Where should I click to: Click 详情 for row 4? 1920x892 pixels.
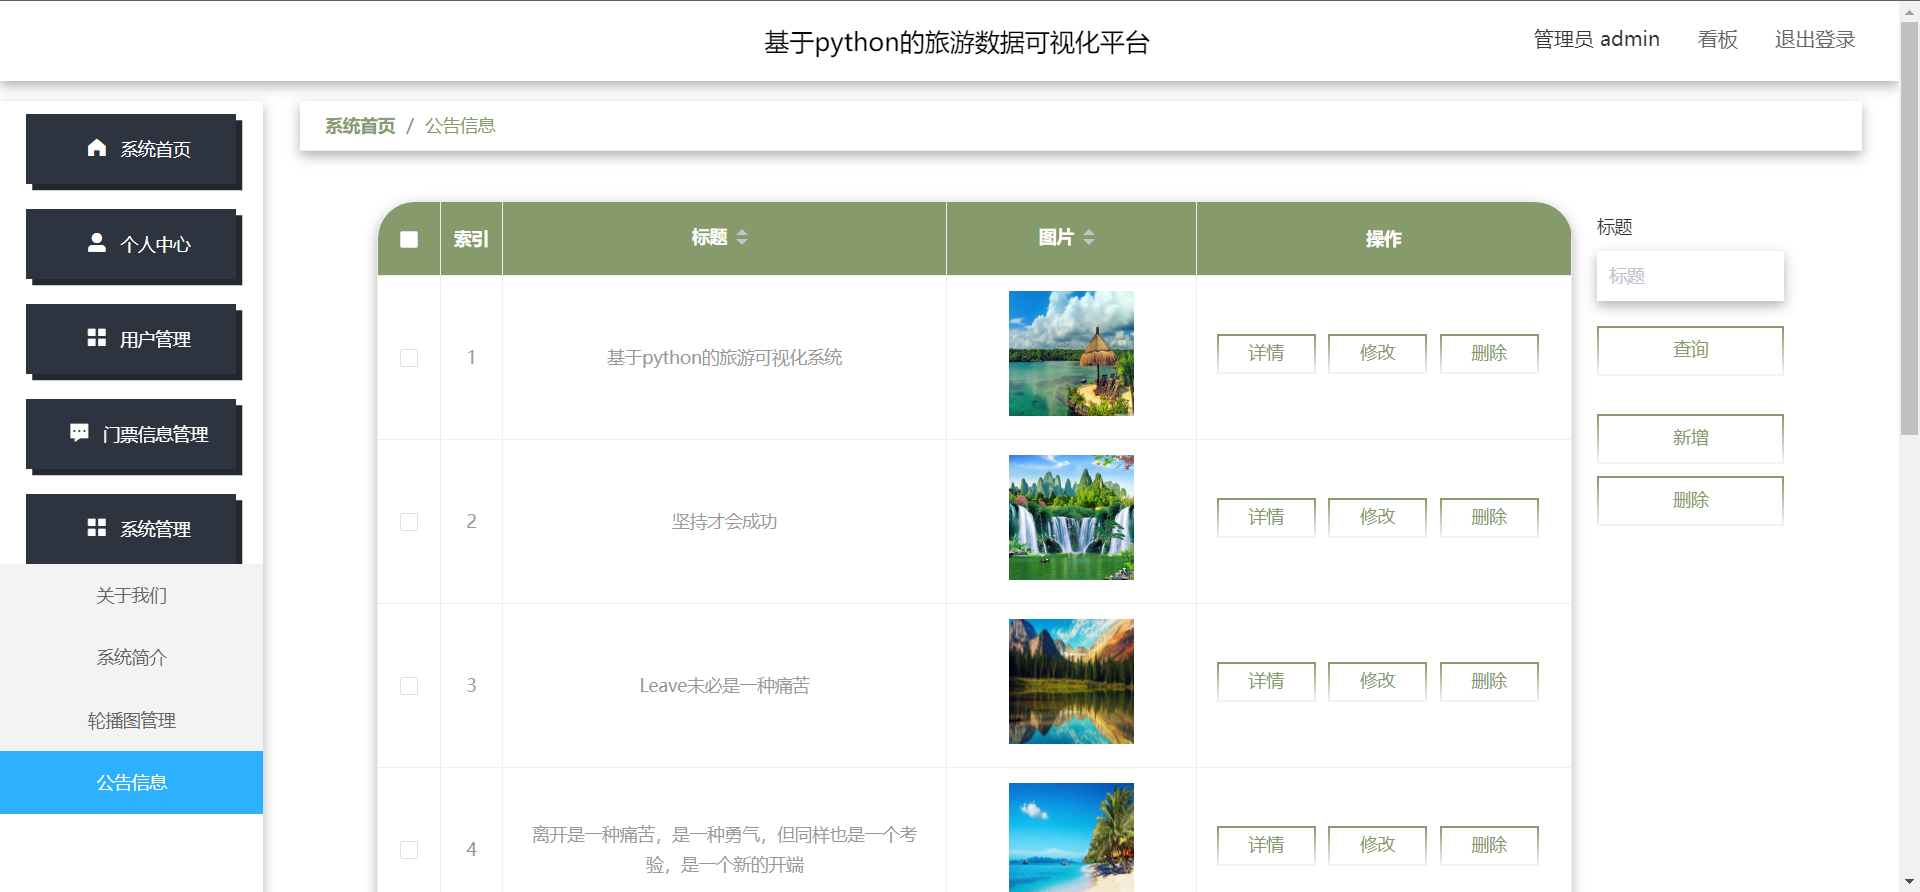tap(1266, 845)
